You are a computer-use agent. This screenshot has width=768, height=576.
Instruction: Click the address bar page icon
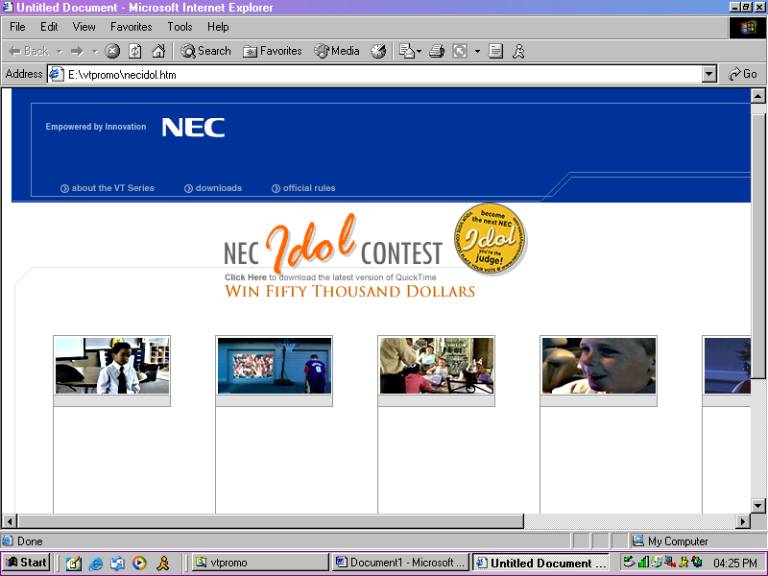(x=56, y=74)
